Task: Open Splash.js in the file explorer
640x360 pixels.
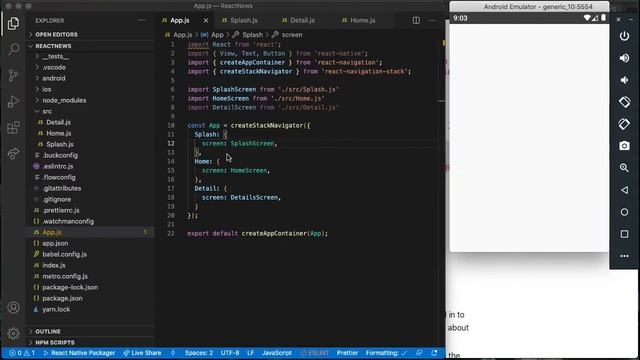Action: pos(60,144)
